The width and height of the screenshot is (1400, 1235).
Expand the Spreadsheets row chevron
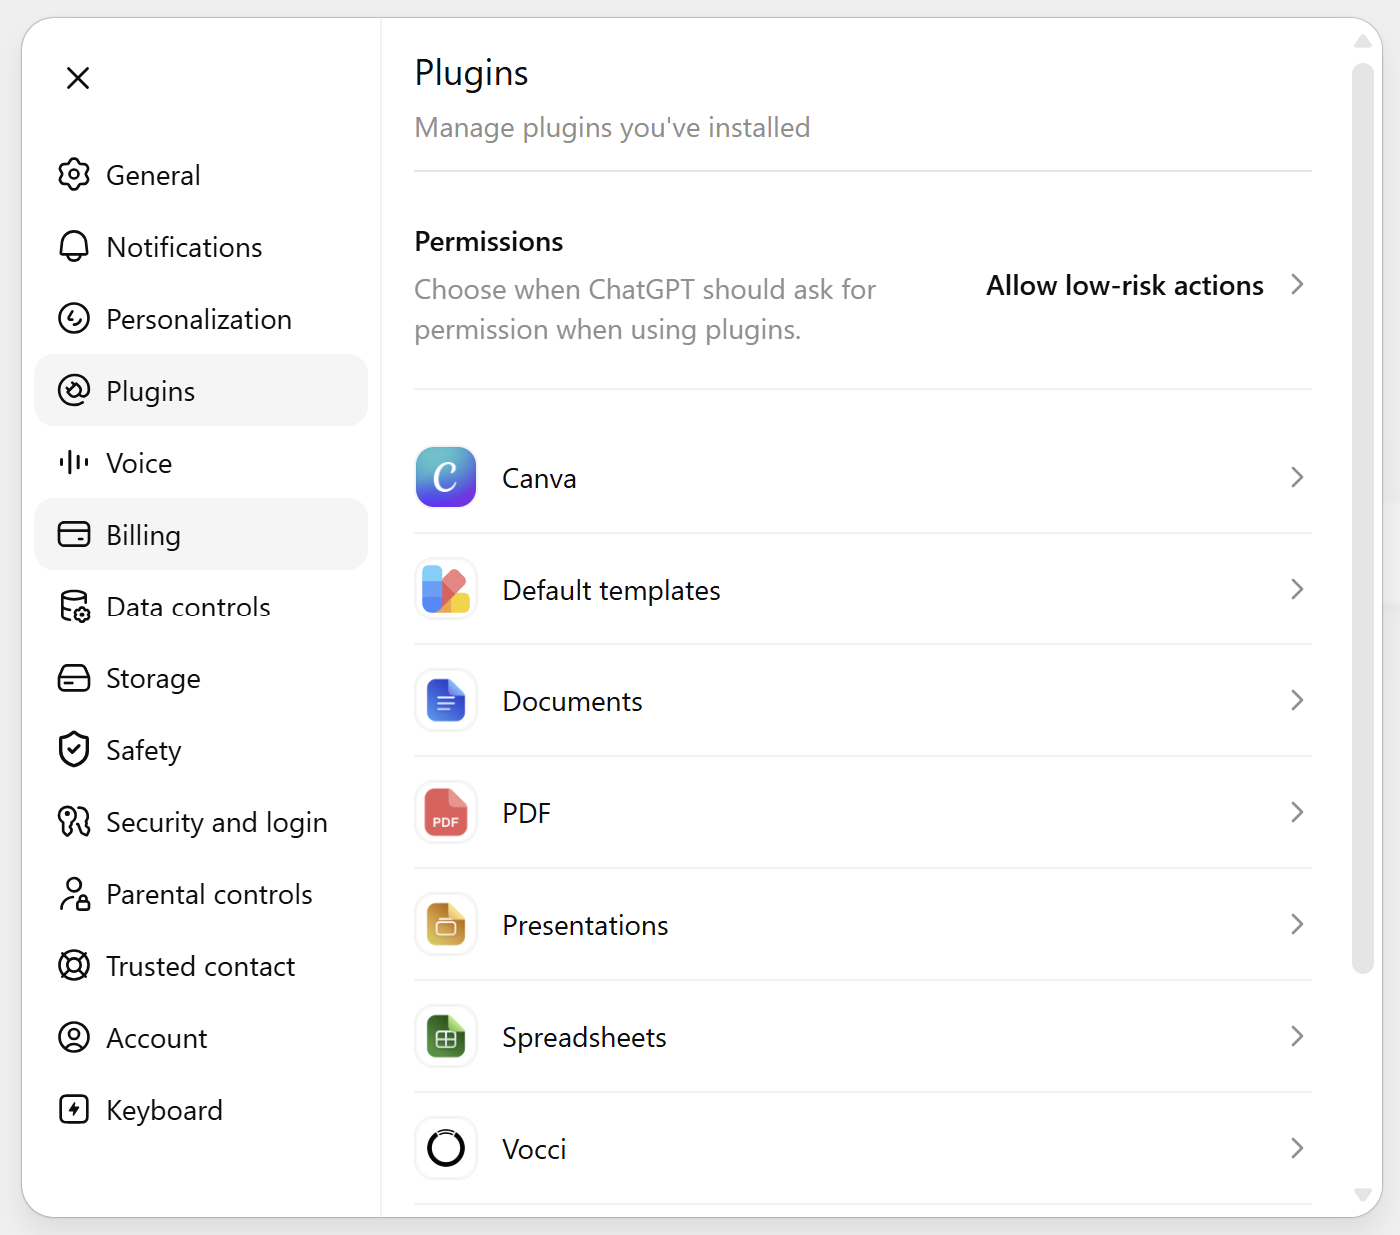click(x=1297, y=1037)
